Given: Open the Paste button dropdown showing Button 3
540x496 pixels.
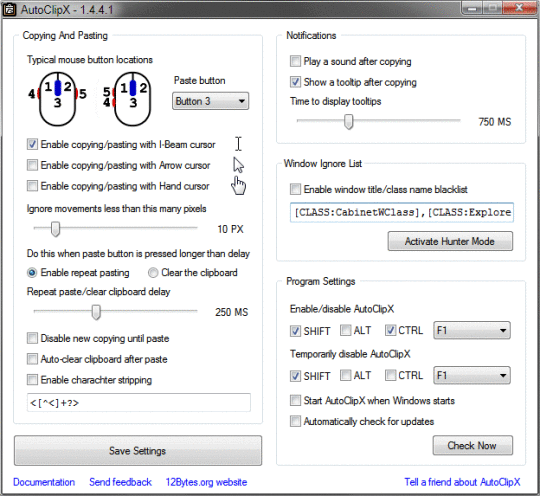Looking at the screenshot, I should coord(210,101).
